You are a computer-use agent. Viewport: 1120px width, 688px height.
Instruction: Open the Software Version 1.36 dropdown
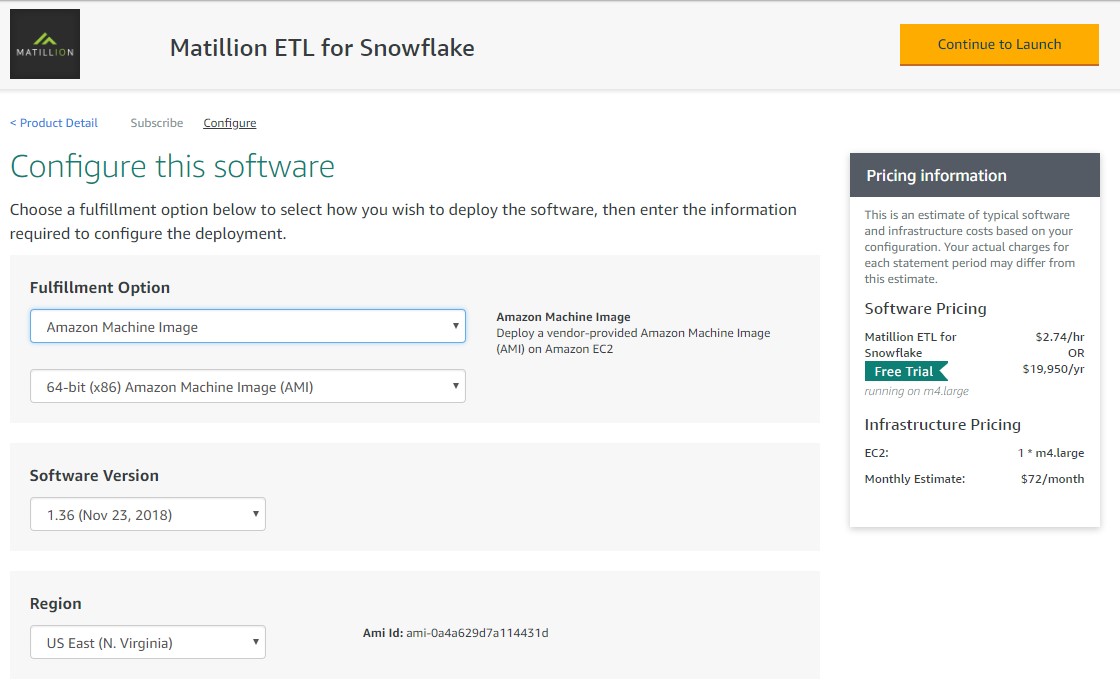148,514
